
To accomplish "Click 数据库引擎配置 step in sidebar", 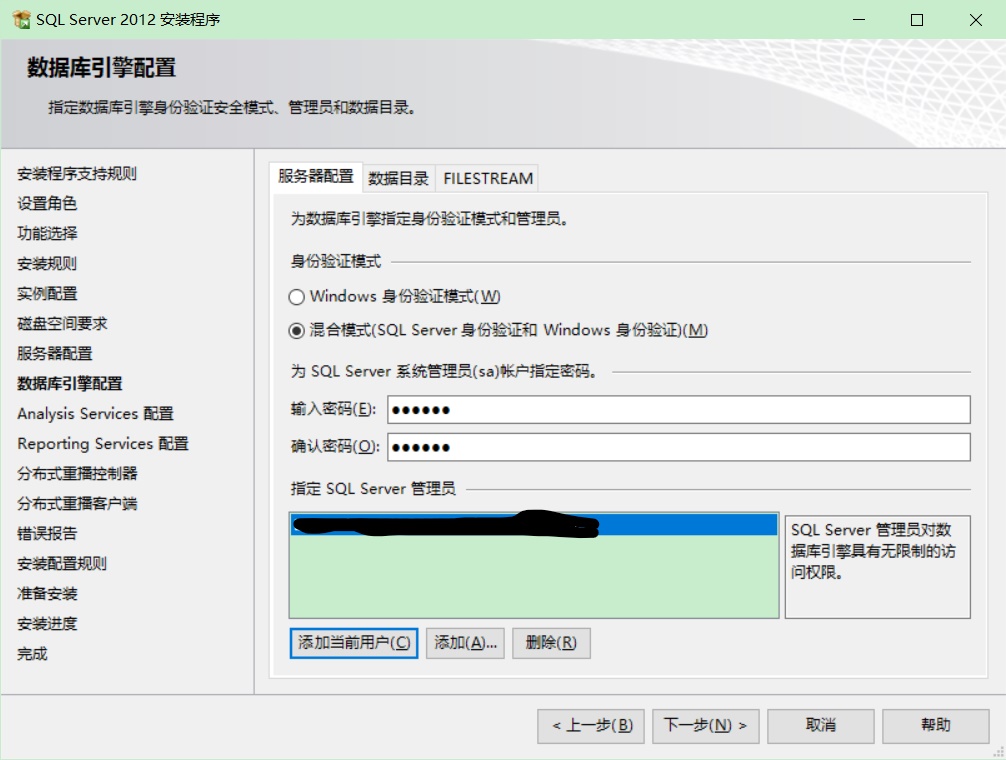I will tap(69, 384).
